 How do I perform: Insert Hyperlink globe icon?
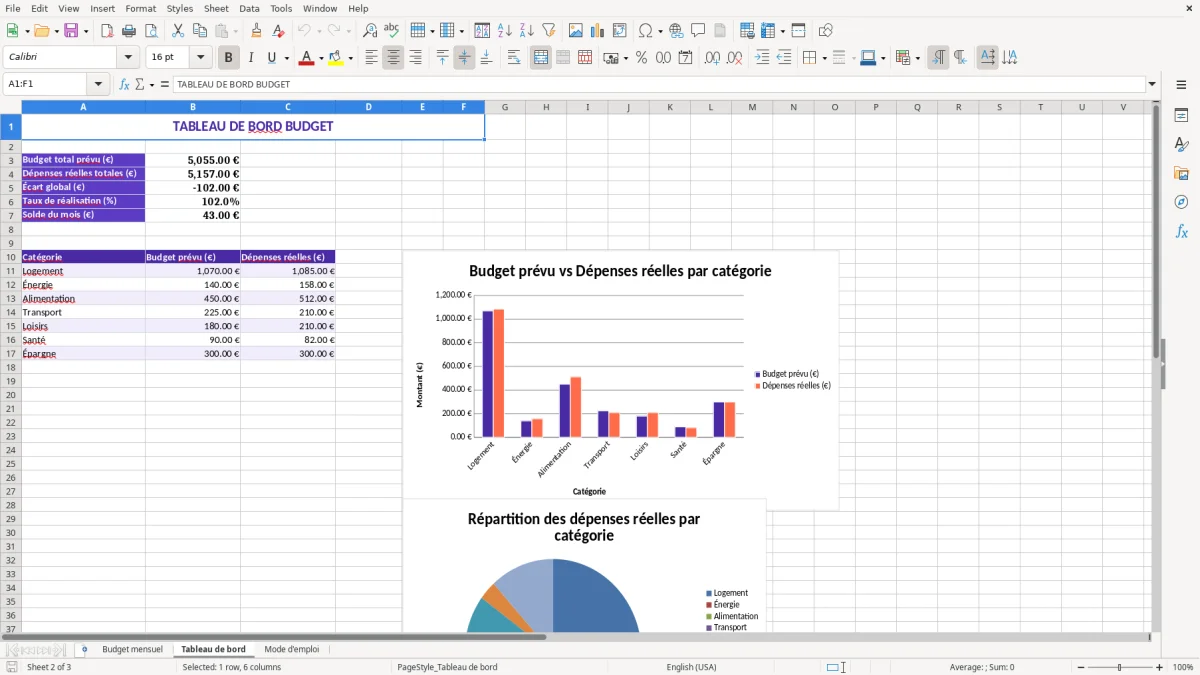(x=676, y=31)
